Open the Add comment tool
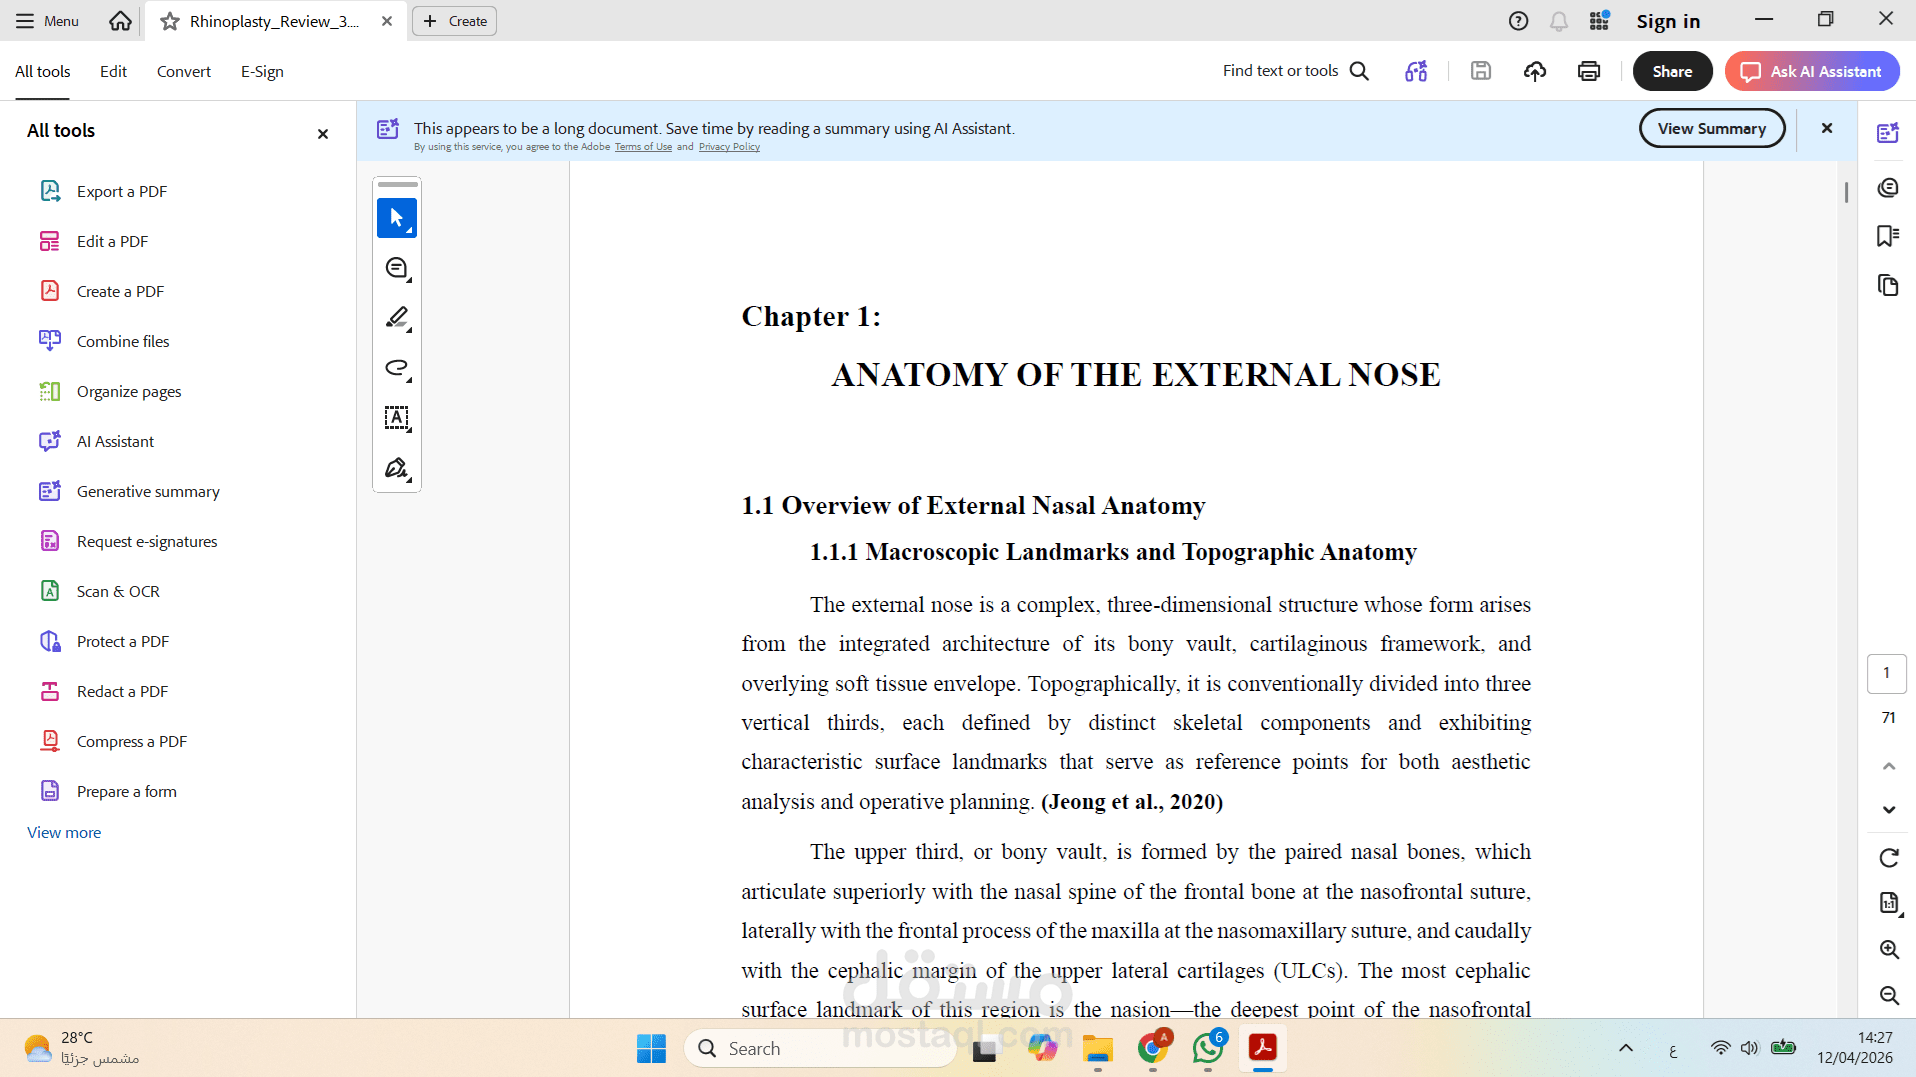The height and width of the screenshot is (1077, 1916). click(396, 268)
